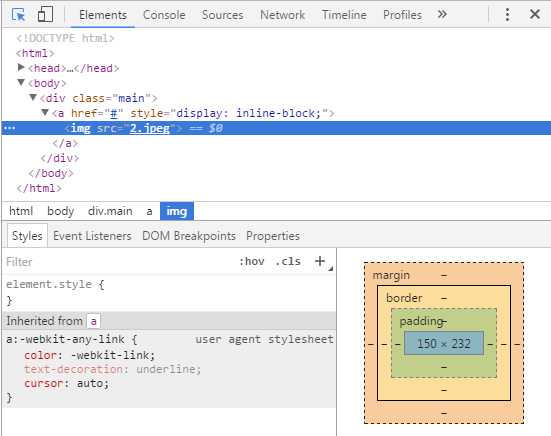Switch to the Event Listeners tab
The height and width of the screenshot is (436, 551).
coord(92,236)
